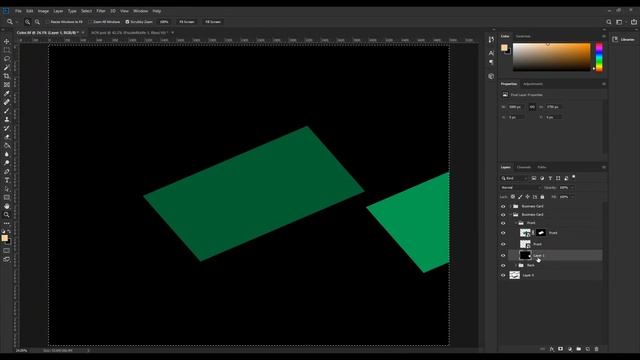Expand the Back group folder
The height and width of the screenshot is (360, 640).
pos(516,265)
